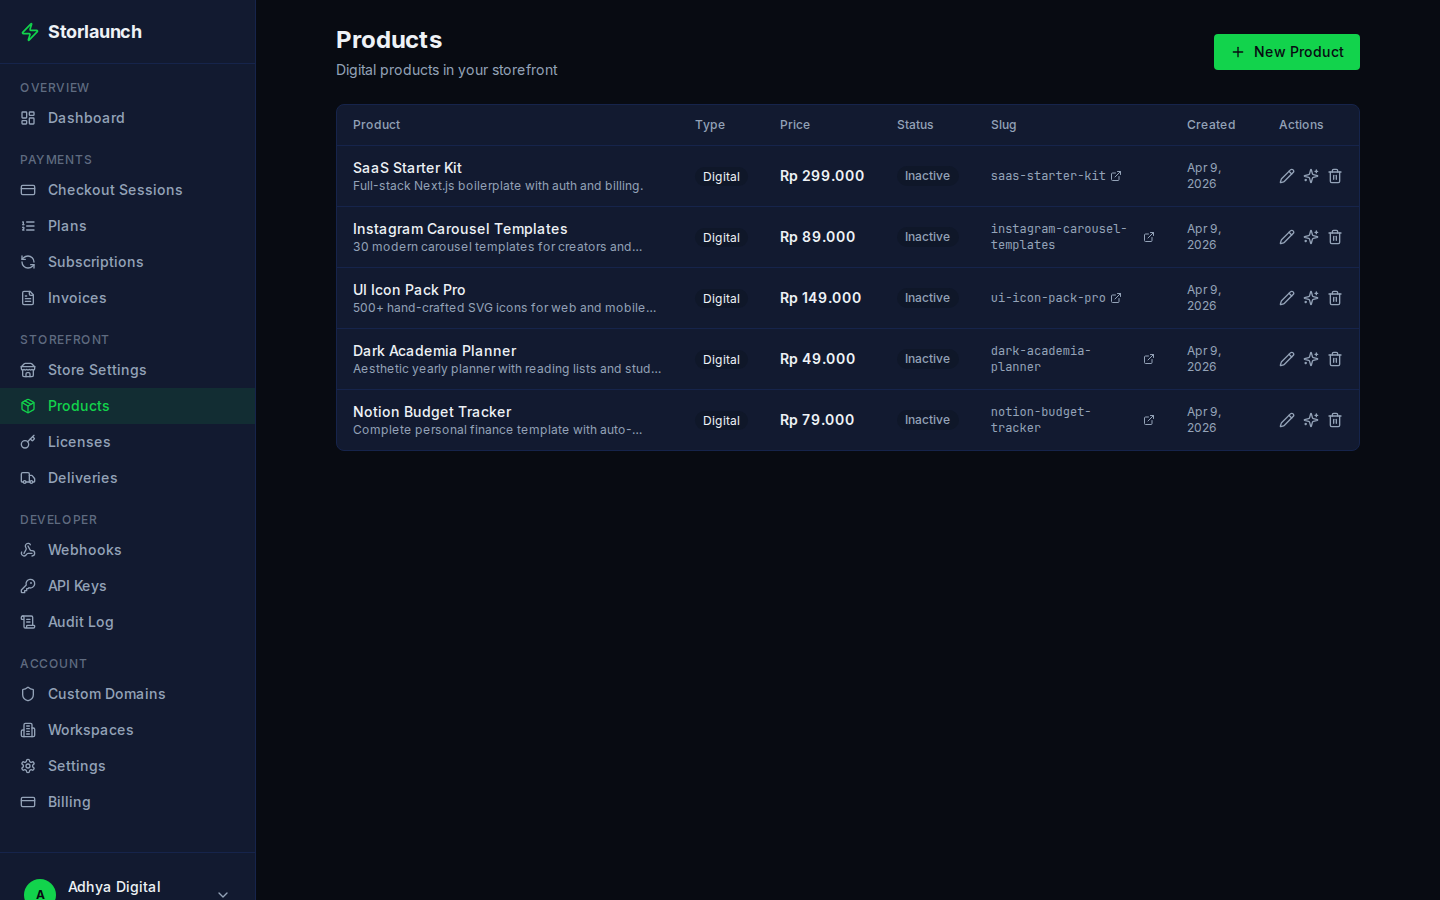
Task: Select the edit pencil for SaaS Starter Kit
Action: (x=1287, y=175)
